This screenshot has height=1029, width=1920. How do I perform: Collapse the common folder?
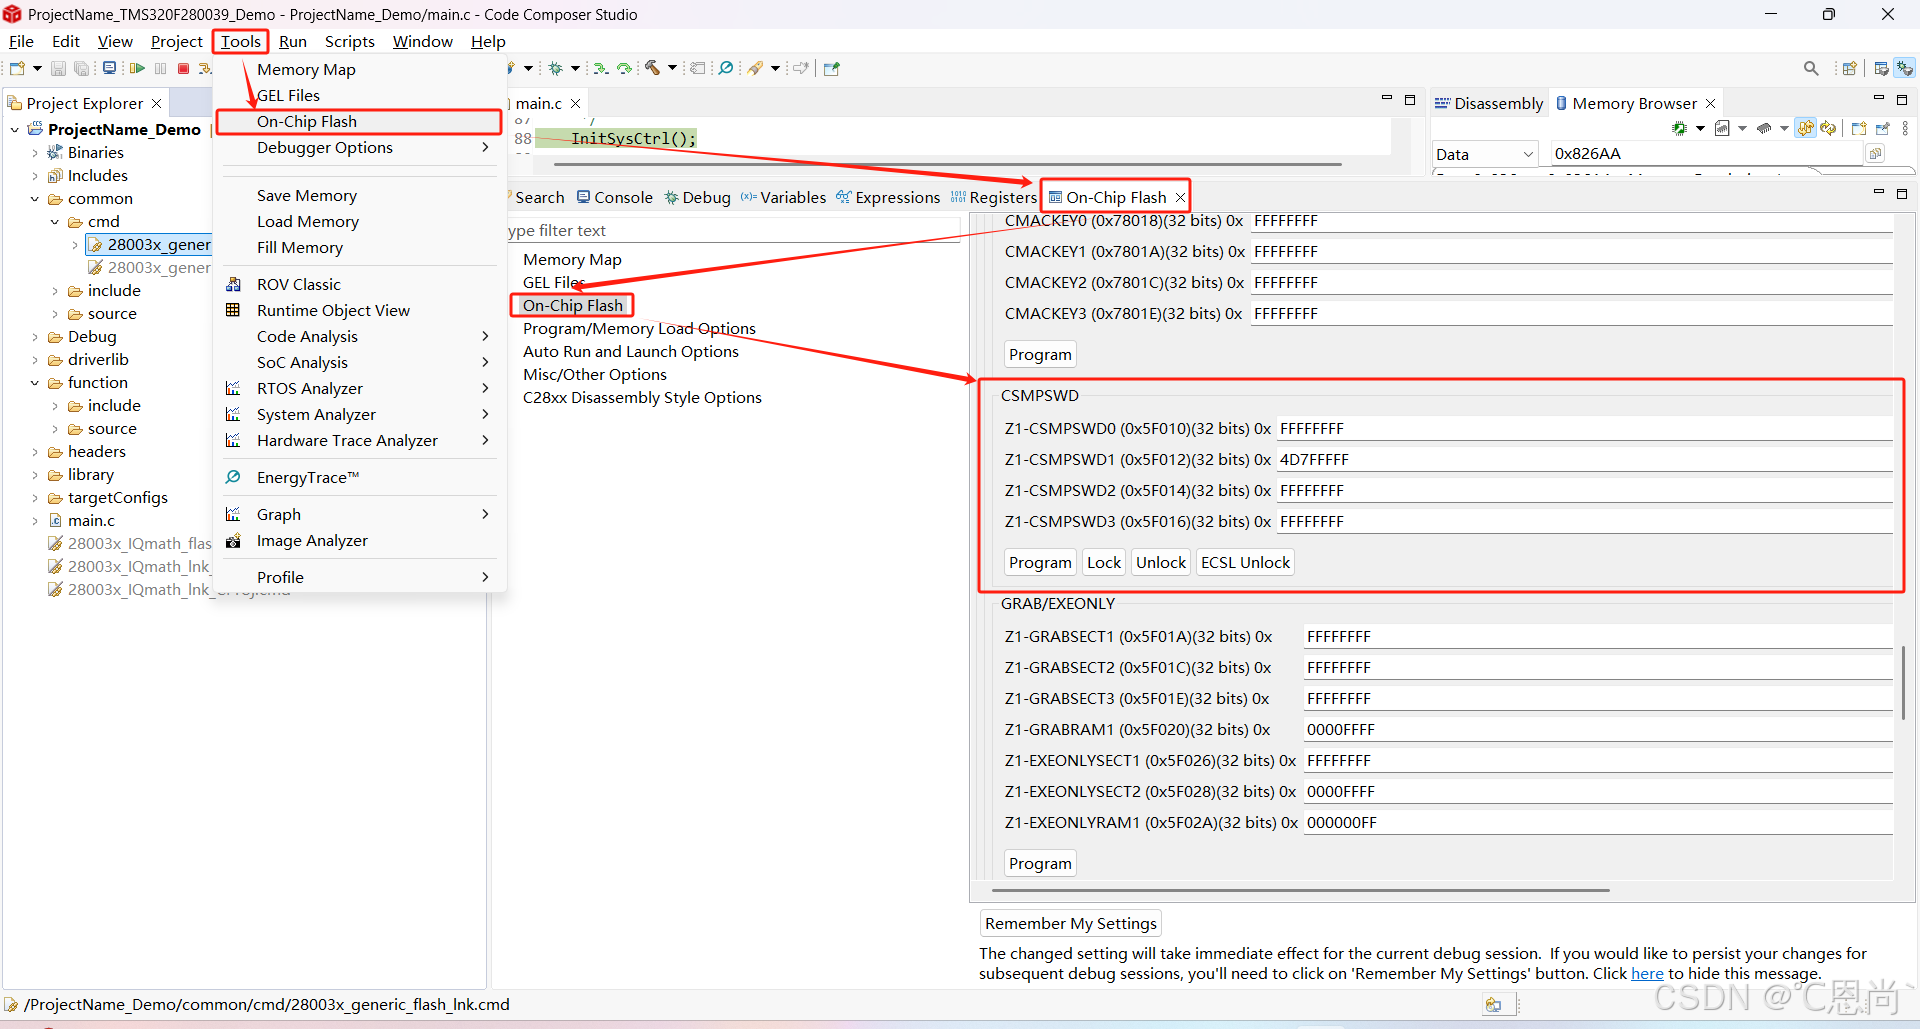click(35, 199)
